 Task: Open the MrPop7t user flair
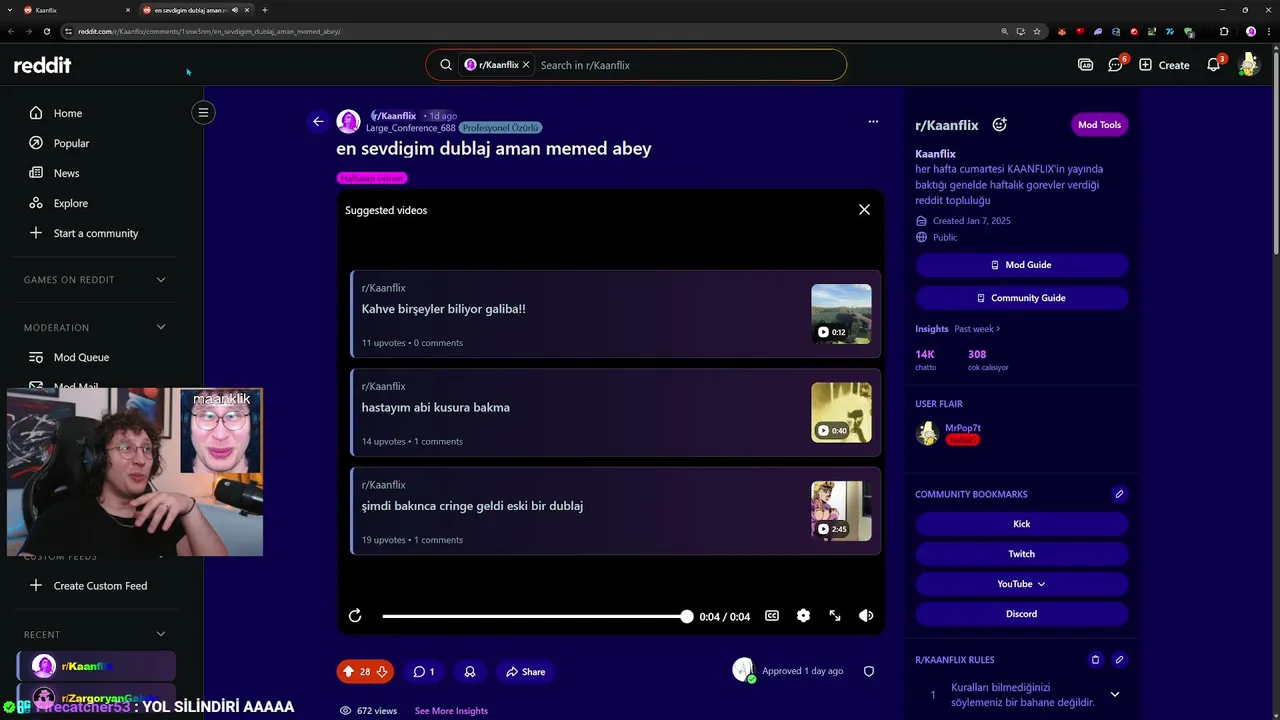(x=963, y=440)
